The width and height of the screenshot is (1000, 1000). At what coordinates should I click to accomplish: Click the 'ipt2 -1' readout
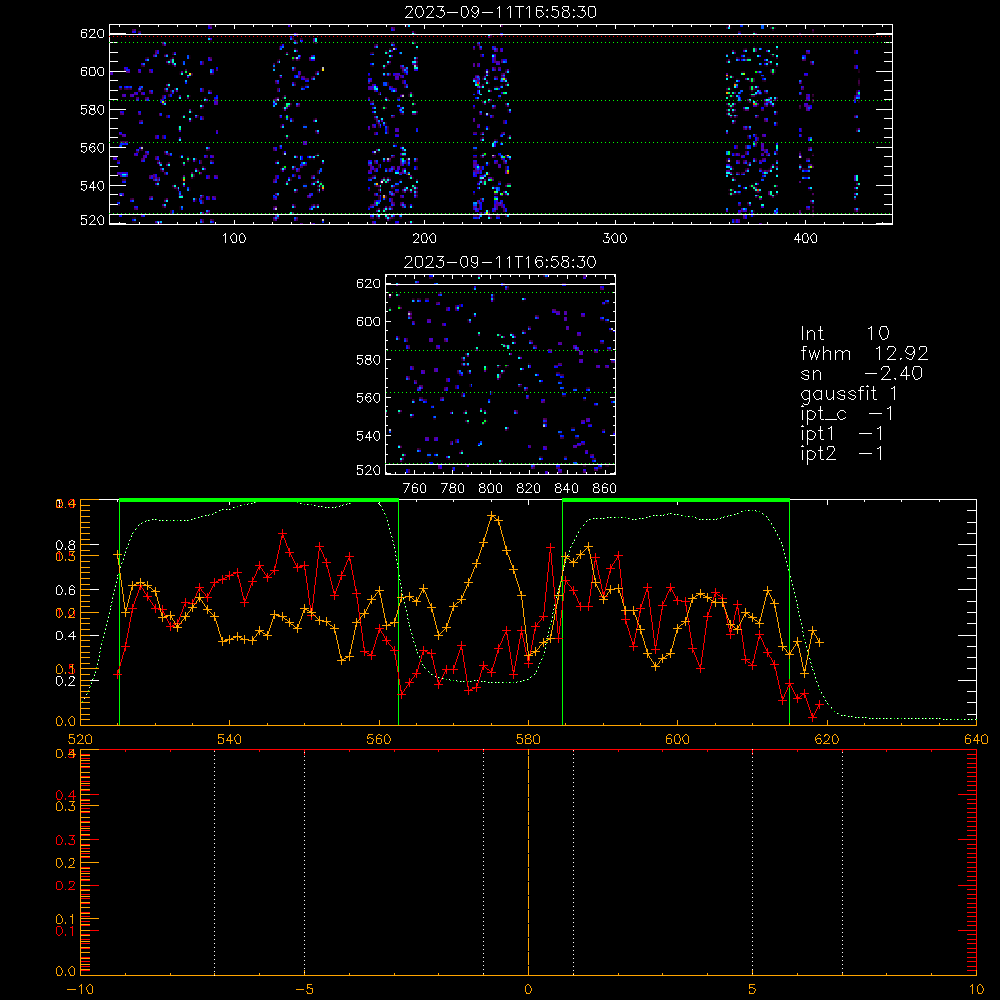(x=842, y=453)
